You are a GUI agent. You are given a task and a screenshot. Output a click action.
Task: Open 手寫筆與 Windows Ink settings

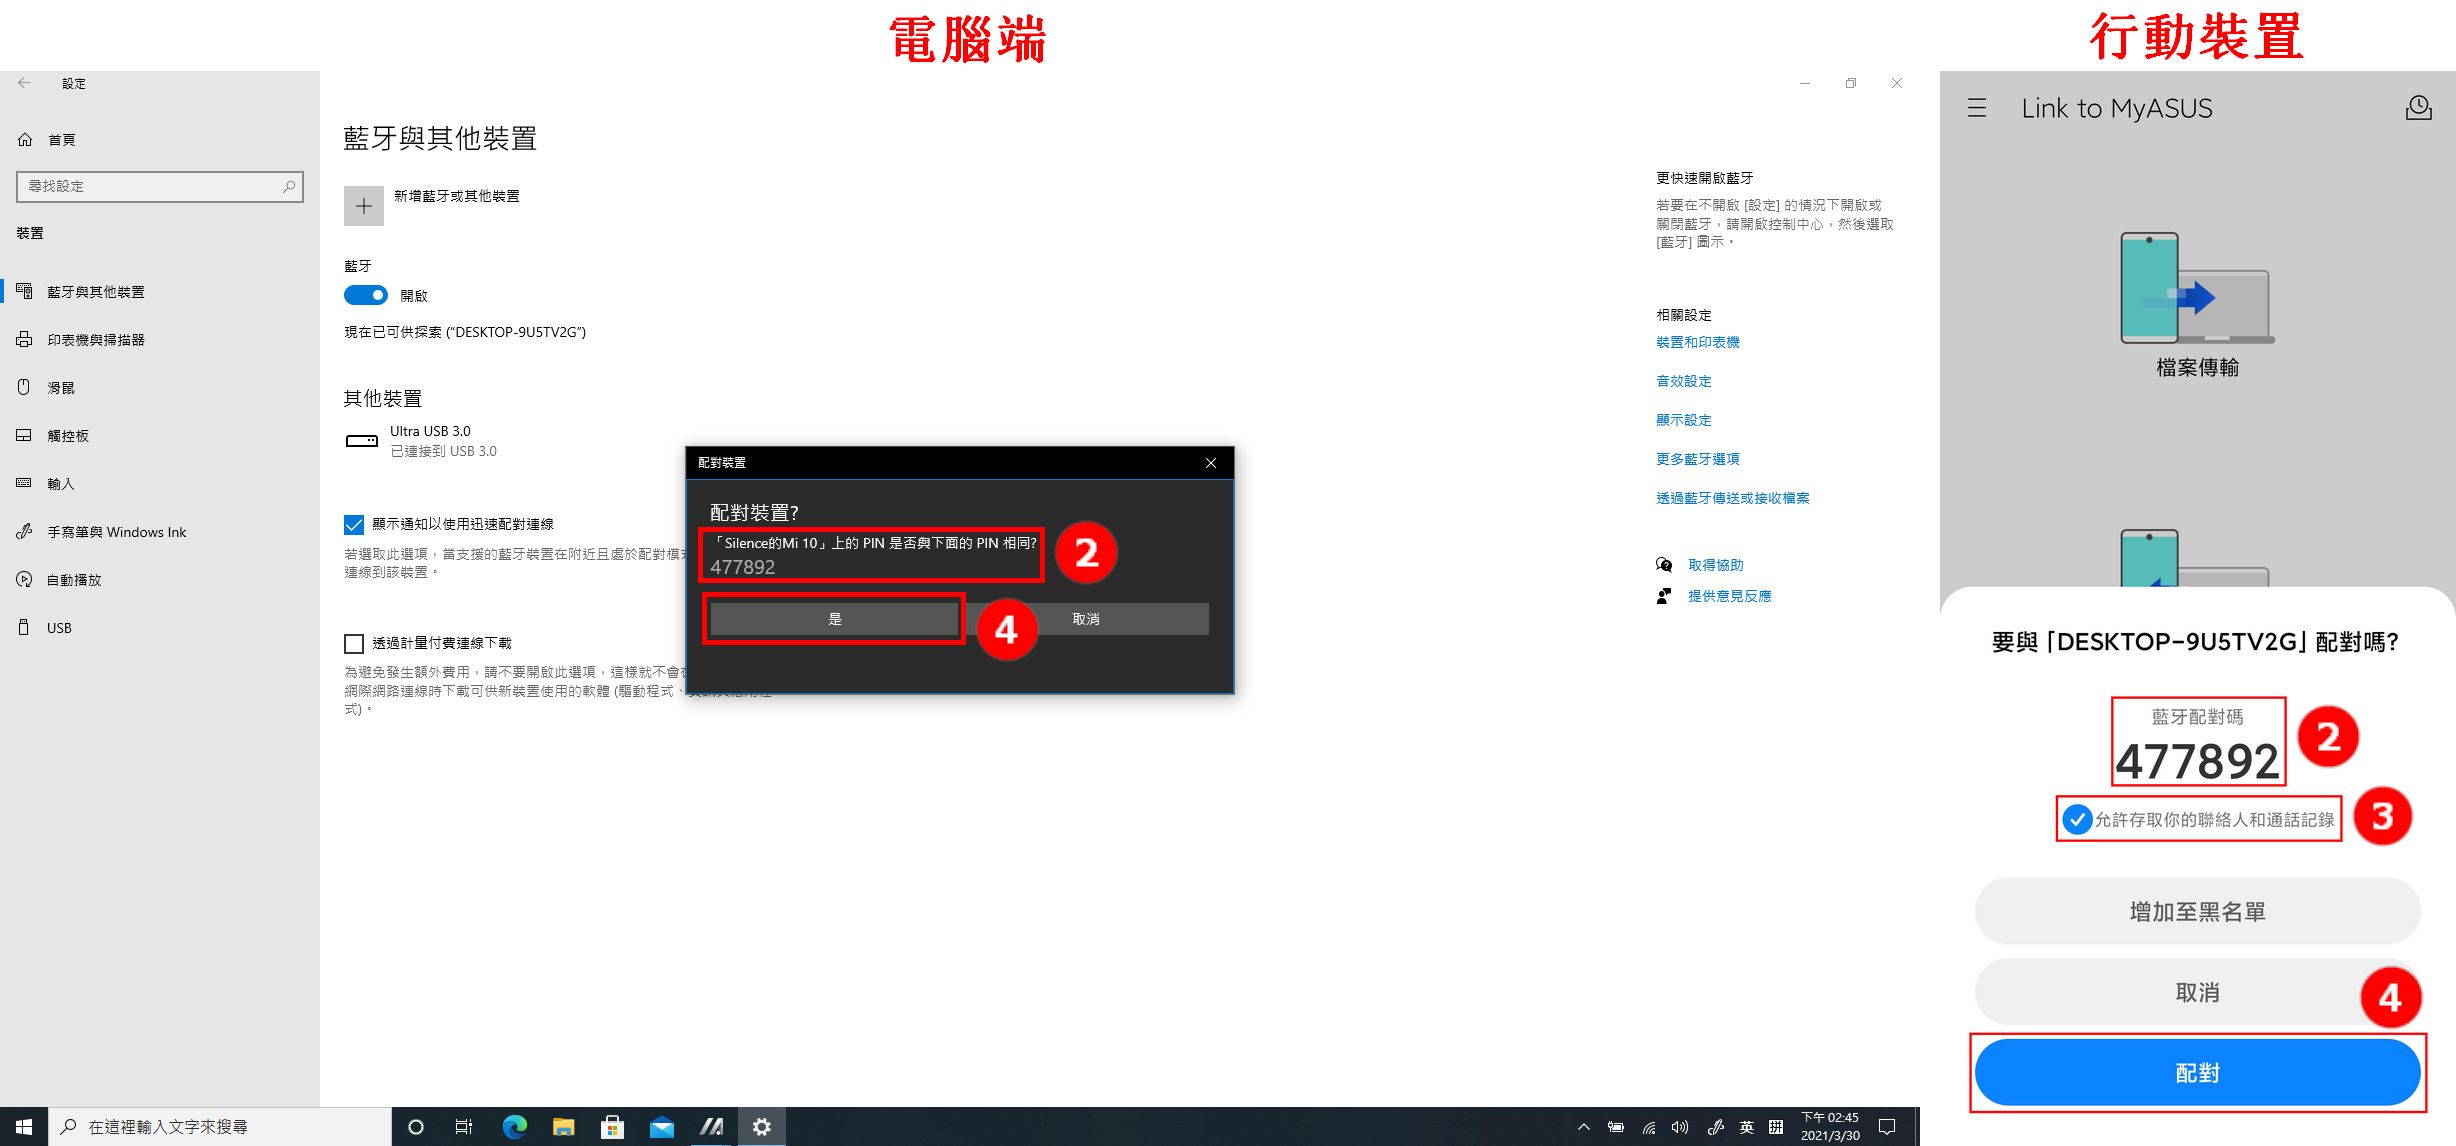click(x=117, y=532)
